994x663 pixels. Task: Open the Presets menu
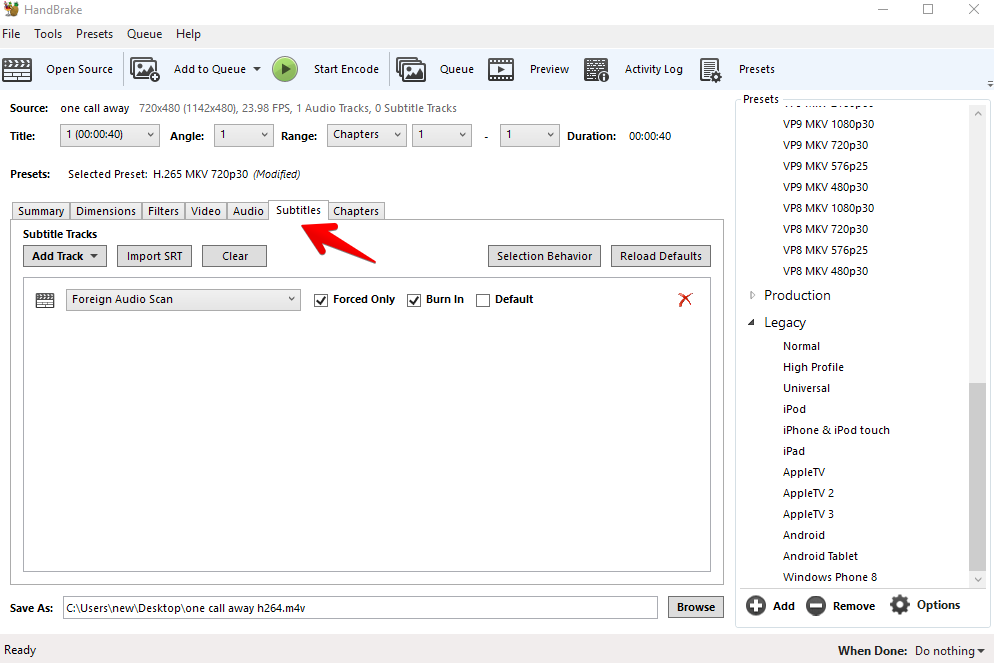pyautogui.click(x=94, y=34)
